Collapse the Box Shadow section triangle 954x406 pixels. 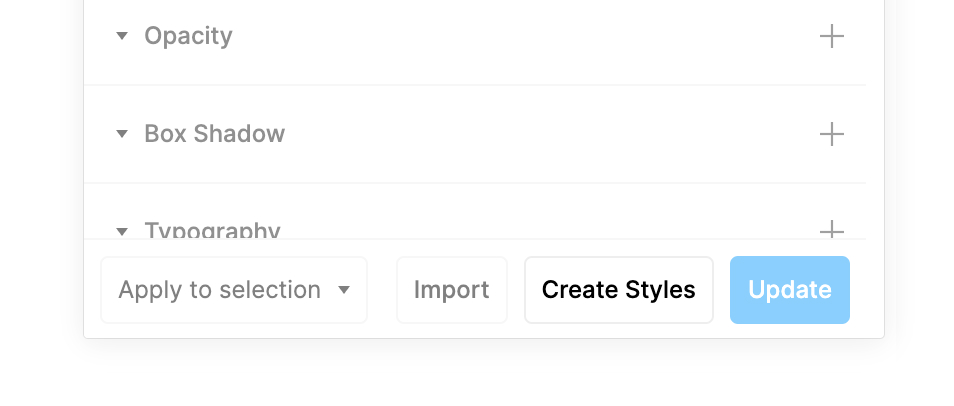[122, 133]
